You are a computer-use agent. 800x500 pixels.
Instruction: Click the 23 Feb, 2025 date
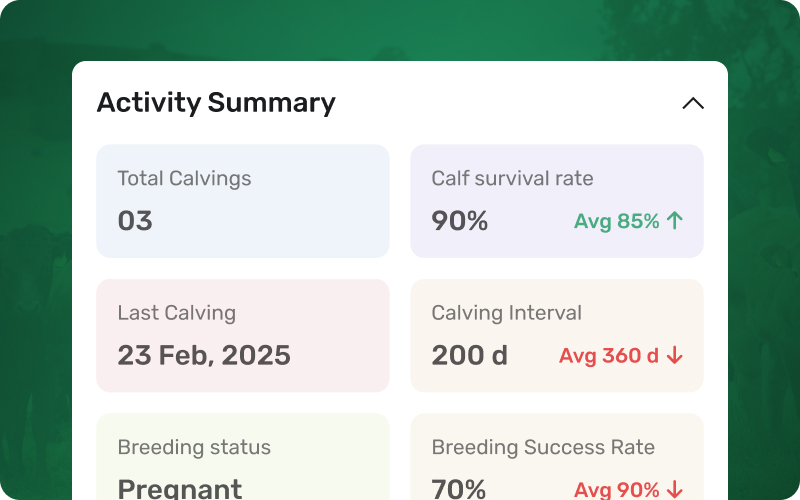pos(204,355)
